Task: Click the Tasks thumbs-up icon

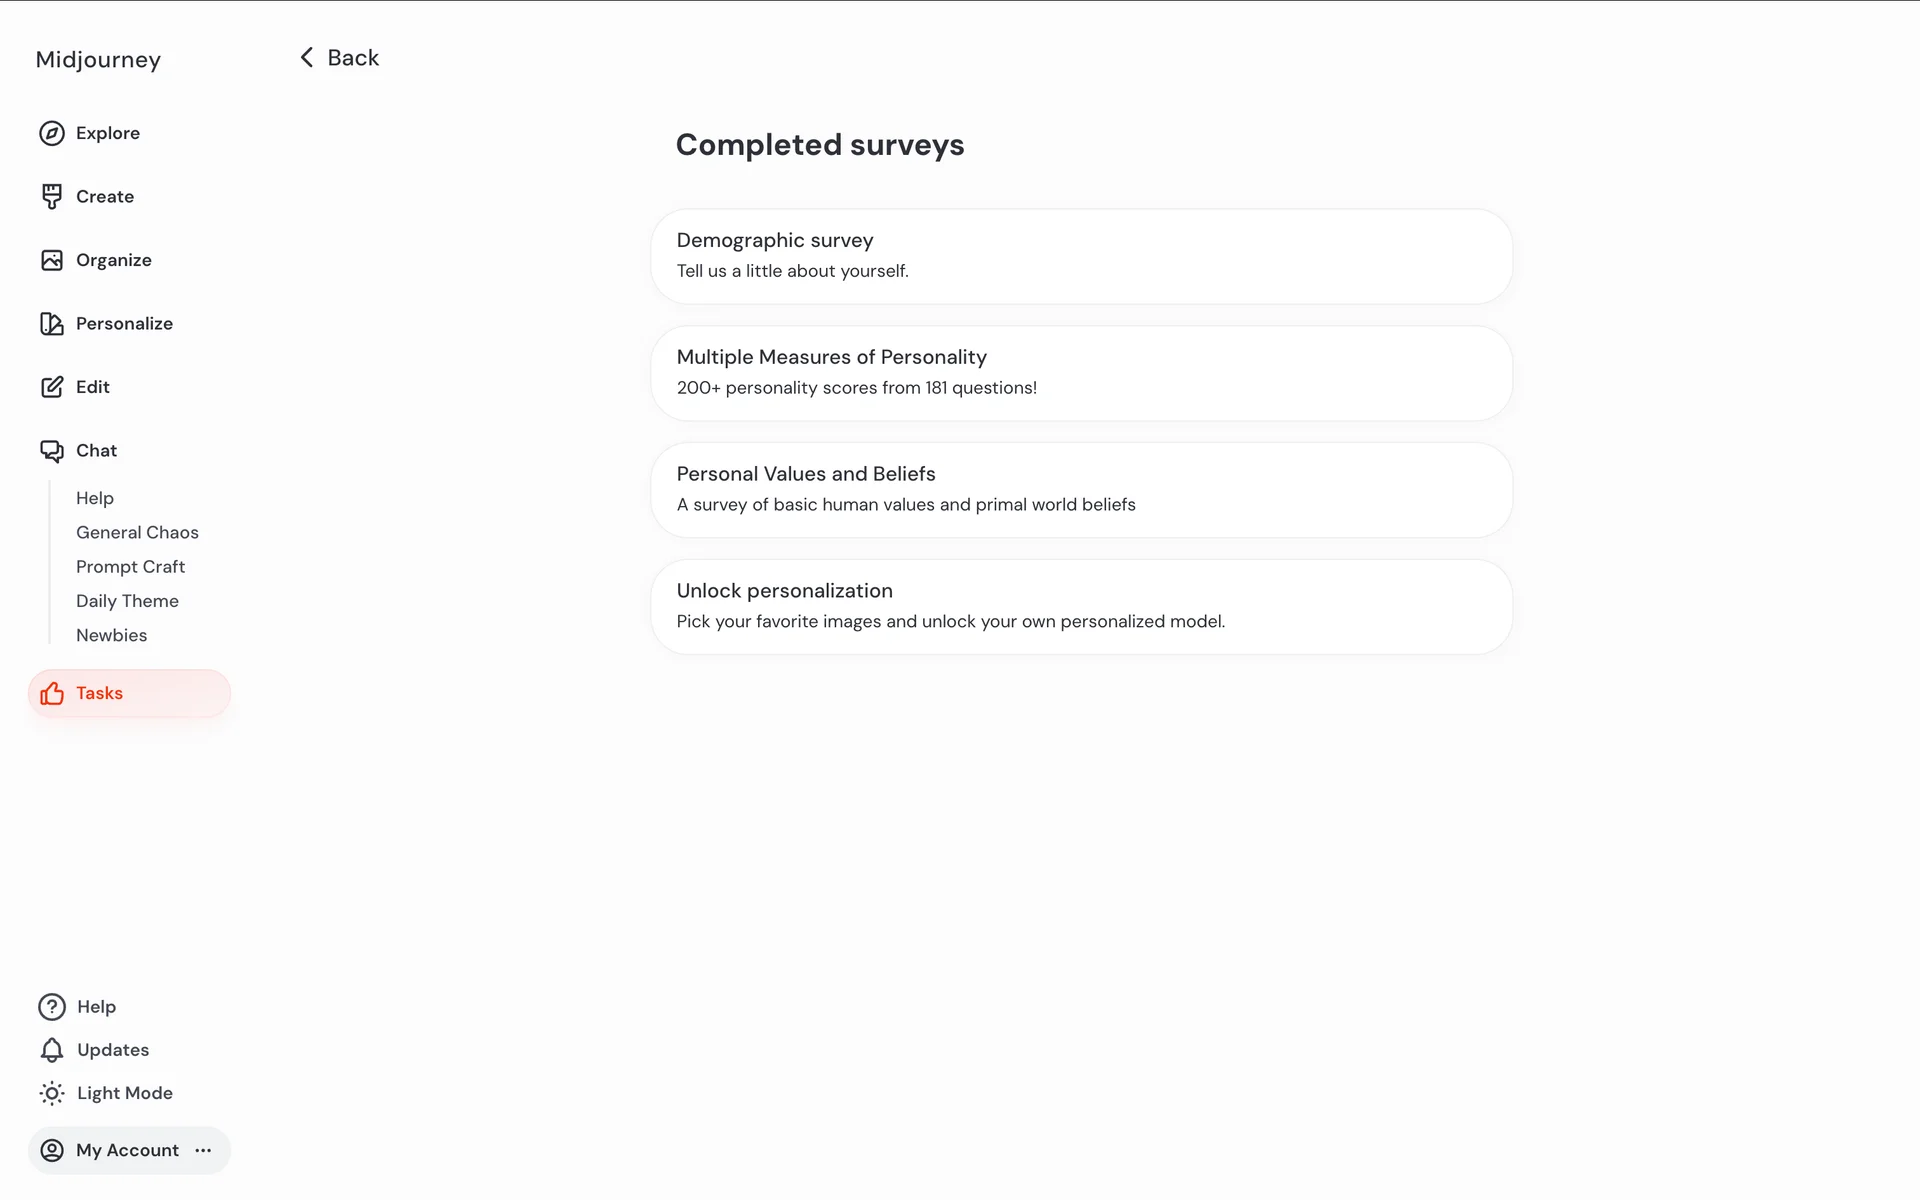Action: [52, 693]
